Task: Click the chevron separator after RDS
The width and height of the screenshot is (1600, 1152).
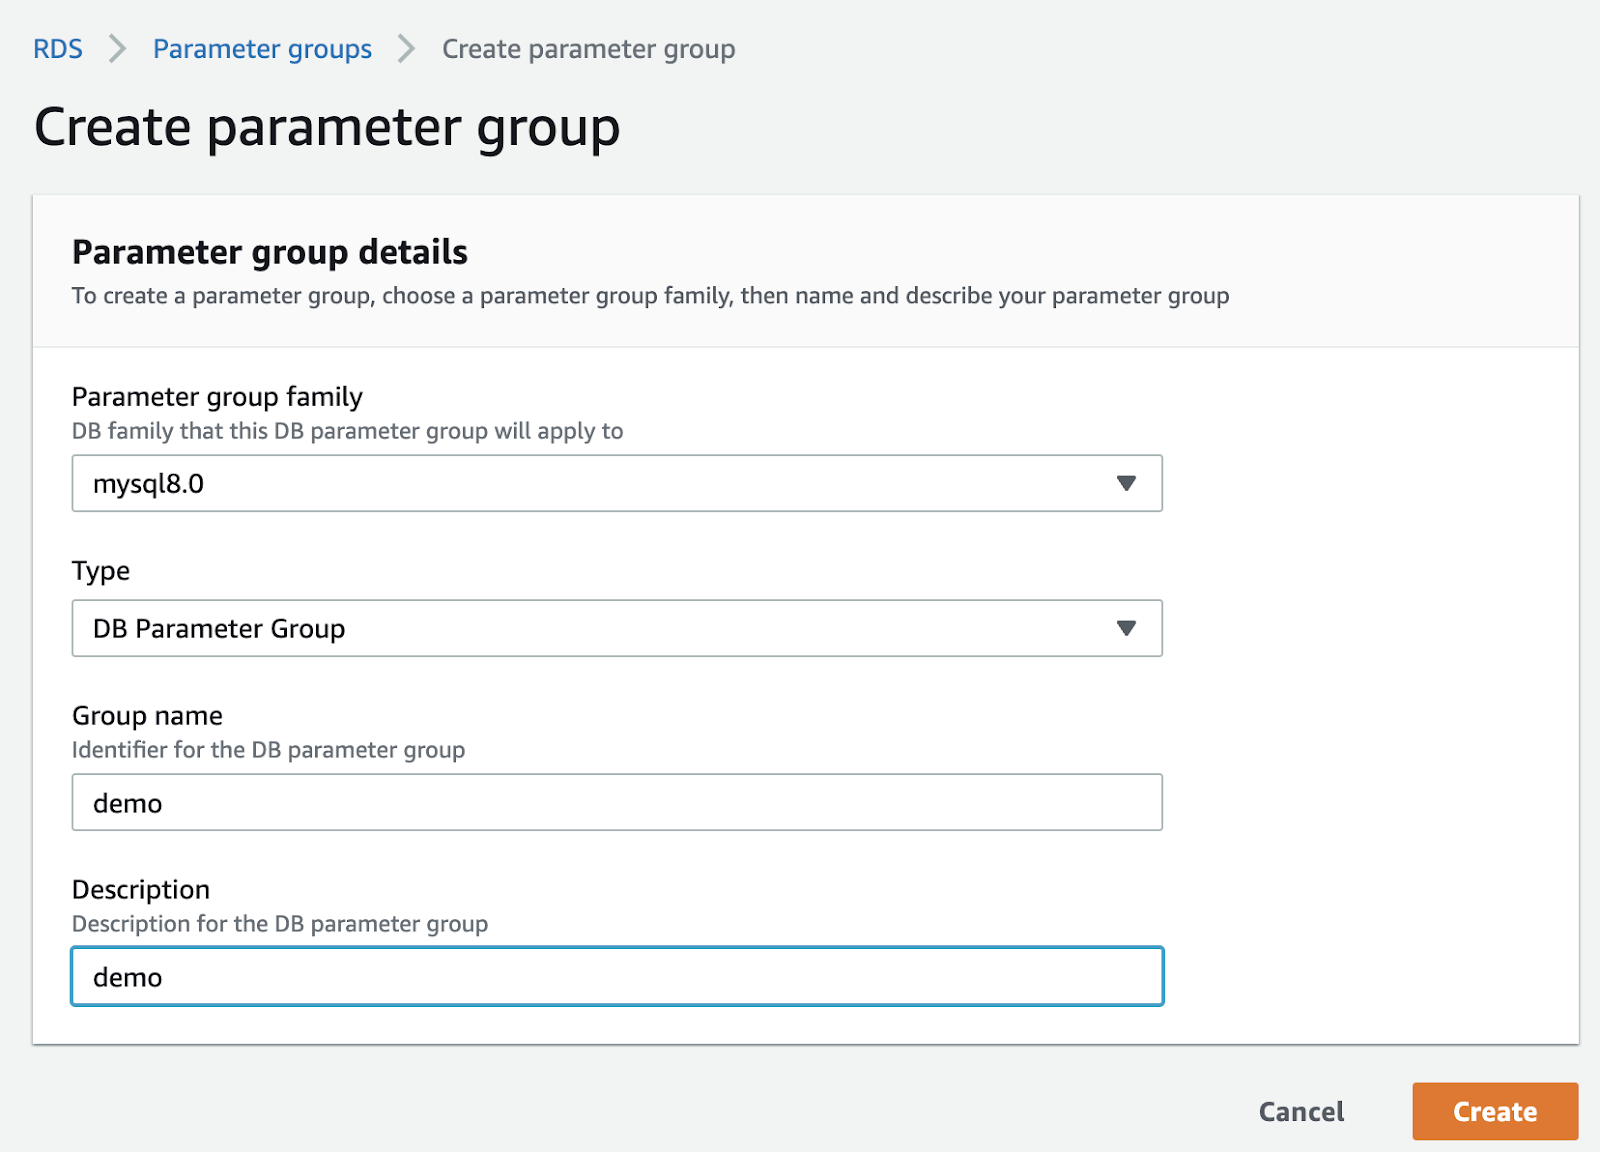Action: [118, 49]
